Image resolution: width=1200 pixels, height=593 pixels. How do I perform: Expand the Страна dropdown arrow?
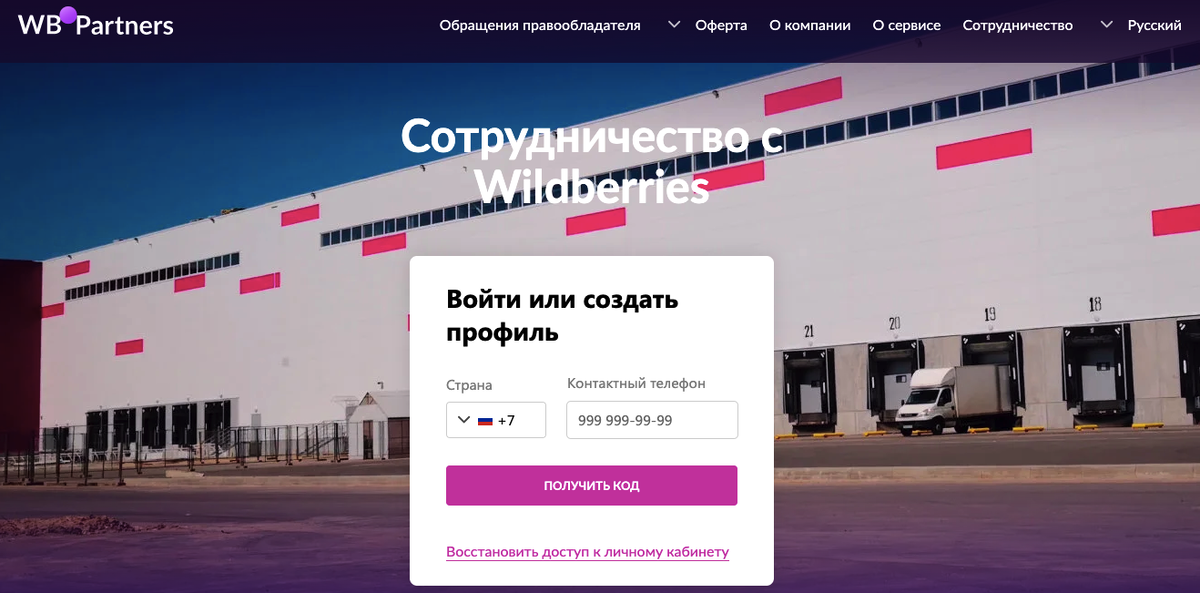(x=463, y=420)
